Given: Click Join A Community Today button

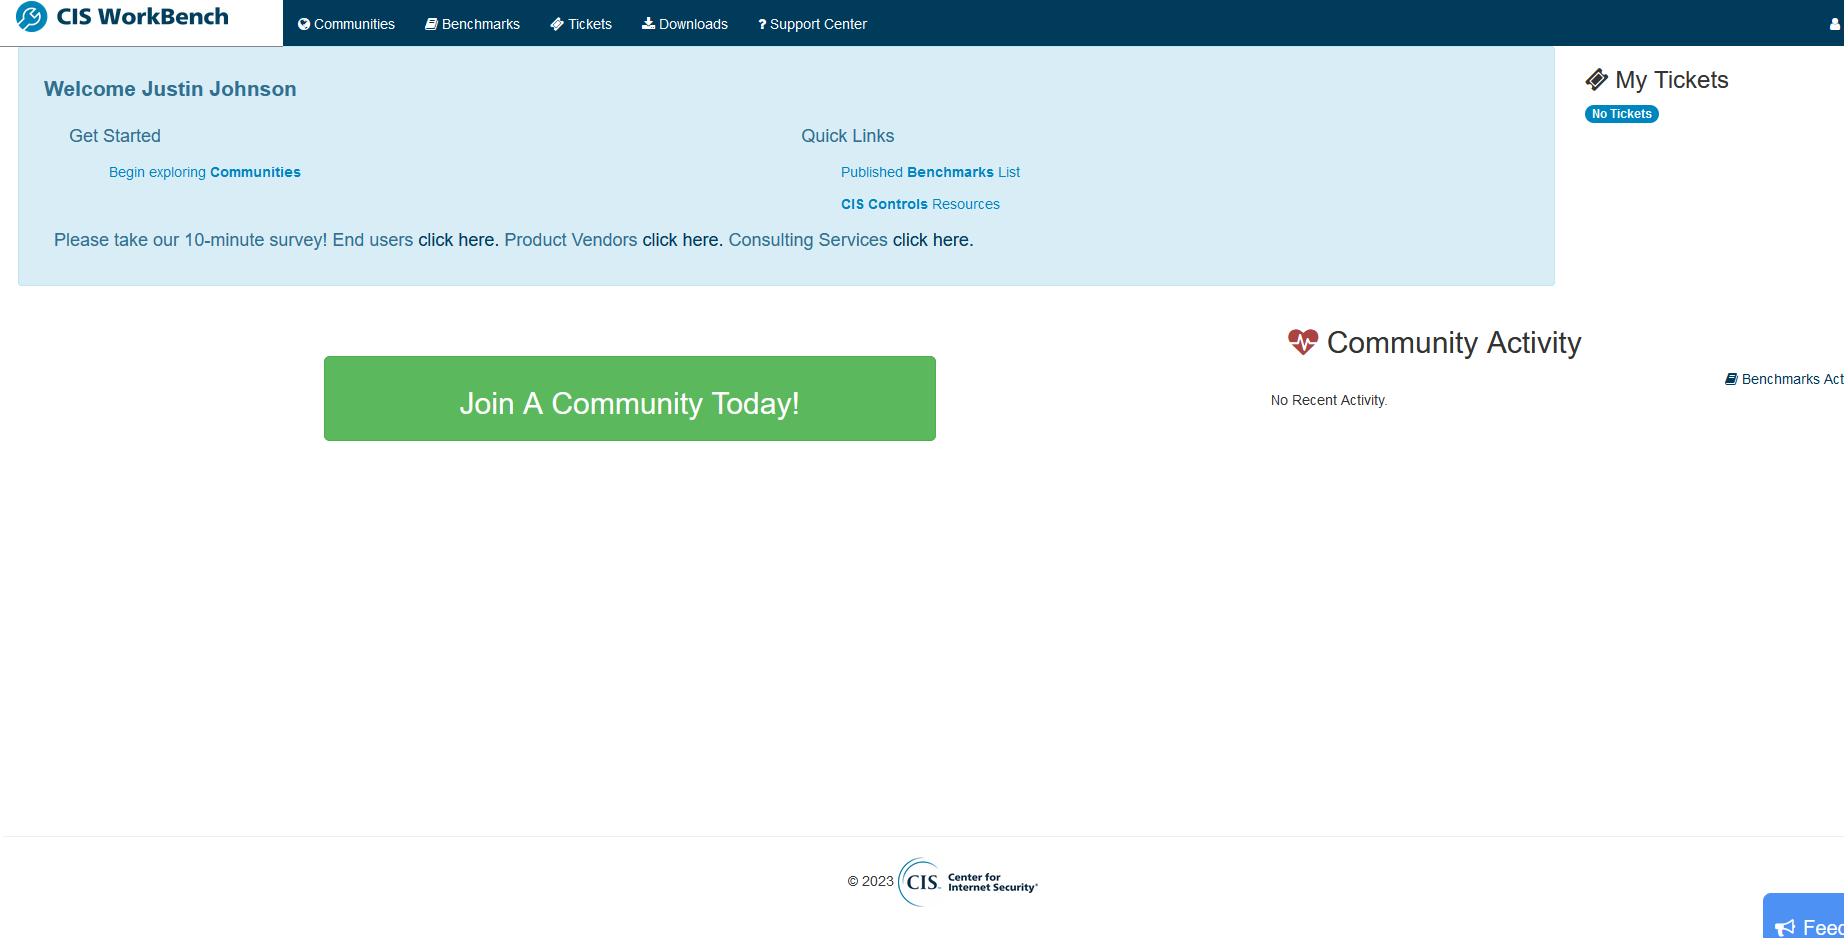Looking at the screenshot, I should tap(630, 399).
